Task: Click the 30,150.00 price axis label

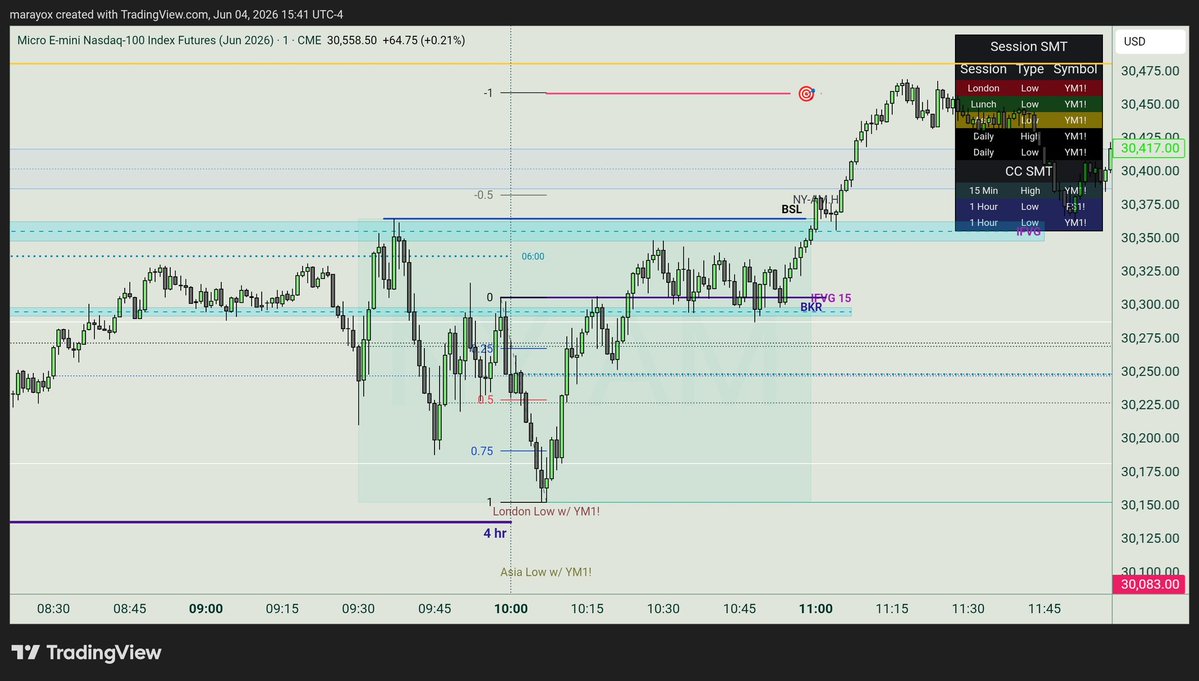Action: 1149,505
